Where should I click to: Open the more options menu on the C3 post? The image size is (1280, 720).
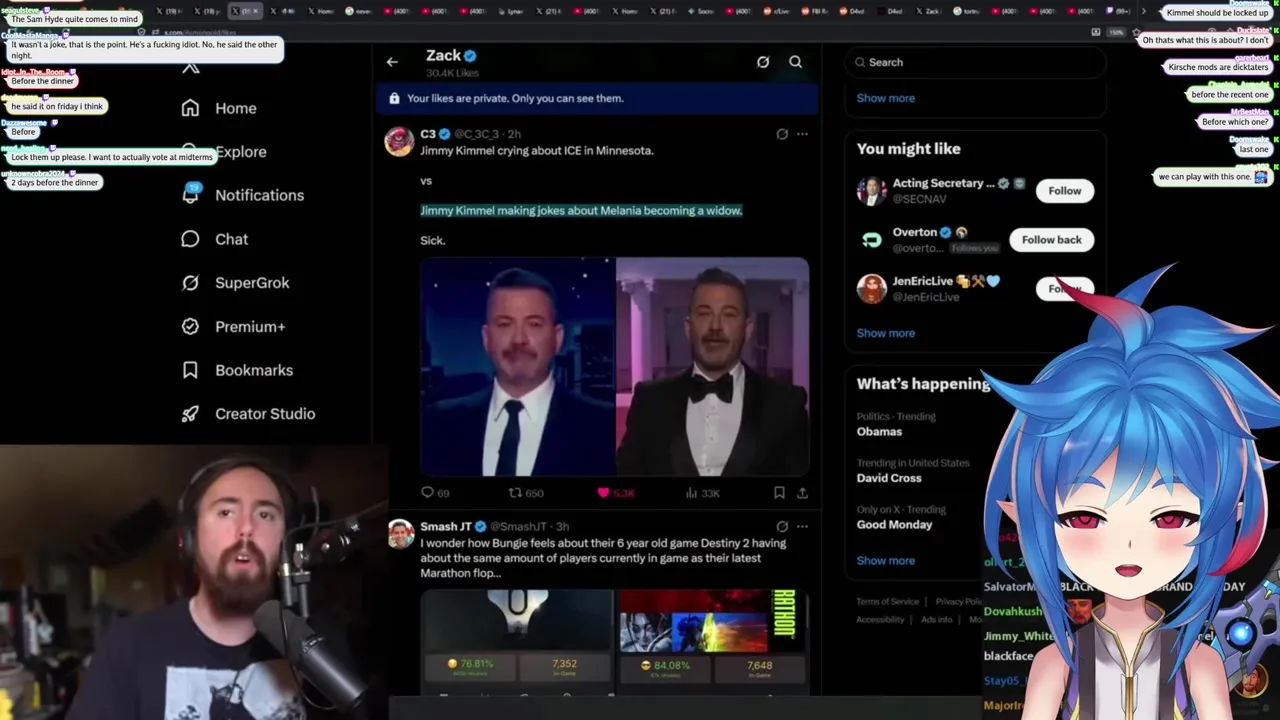pos(802,134)
